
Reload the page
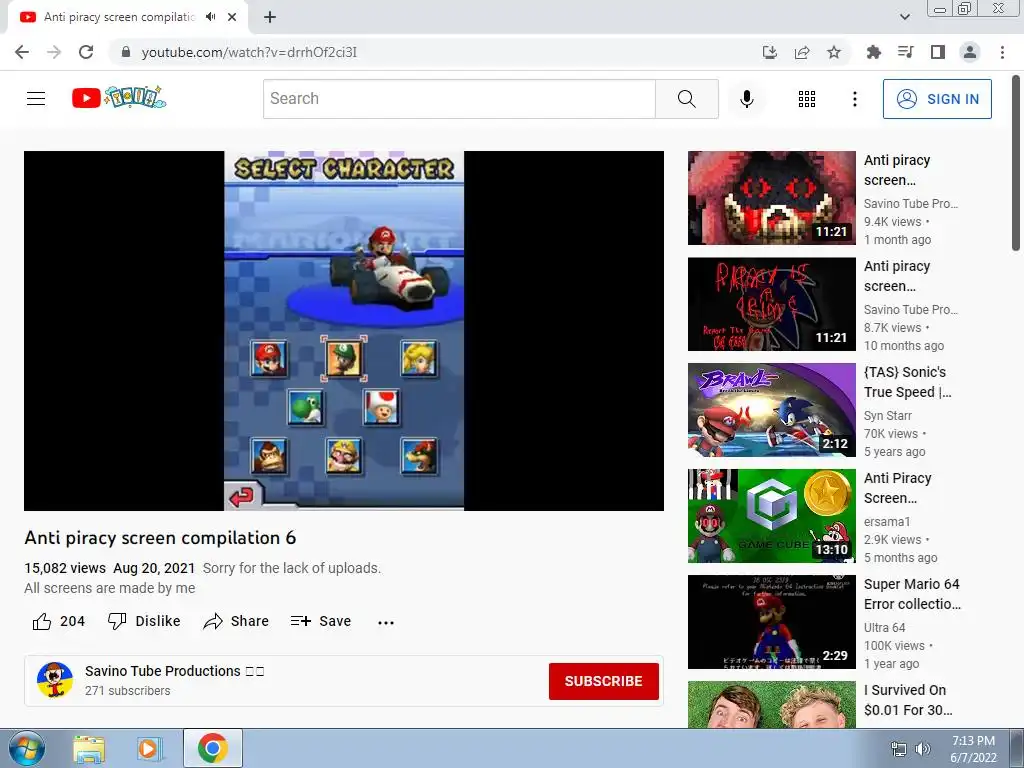(86, 52)
